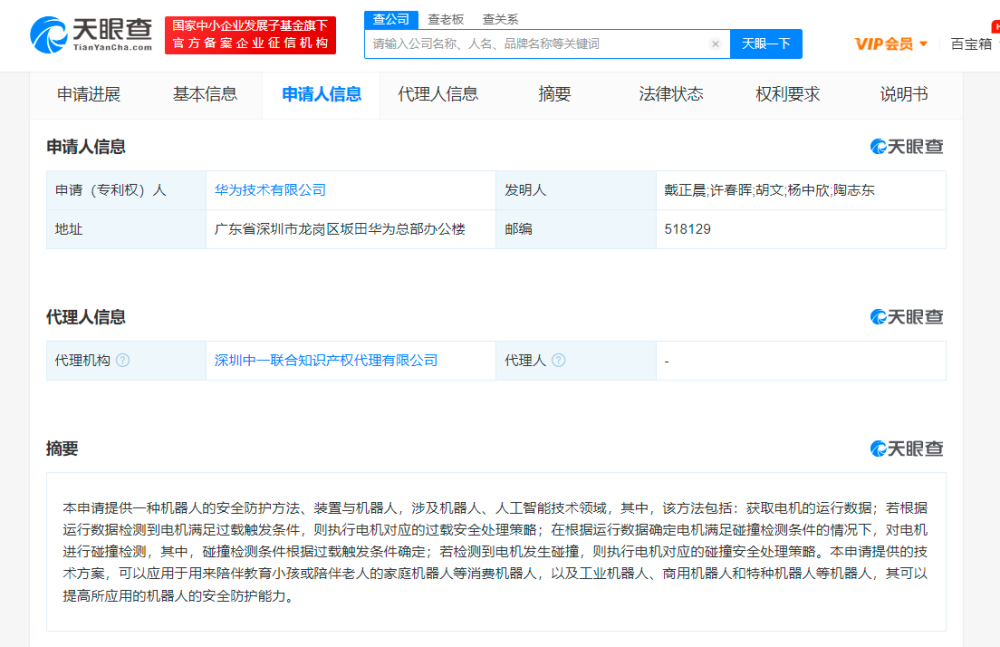The width and height of the screenshot is (1000, 647).
Task: Click the address 广东省深圳市龙岗区坂田华为总部办公楼
Action: [340, 229]
